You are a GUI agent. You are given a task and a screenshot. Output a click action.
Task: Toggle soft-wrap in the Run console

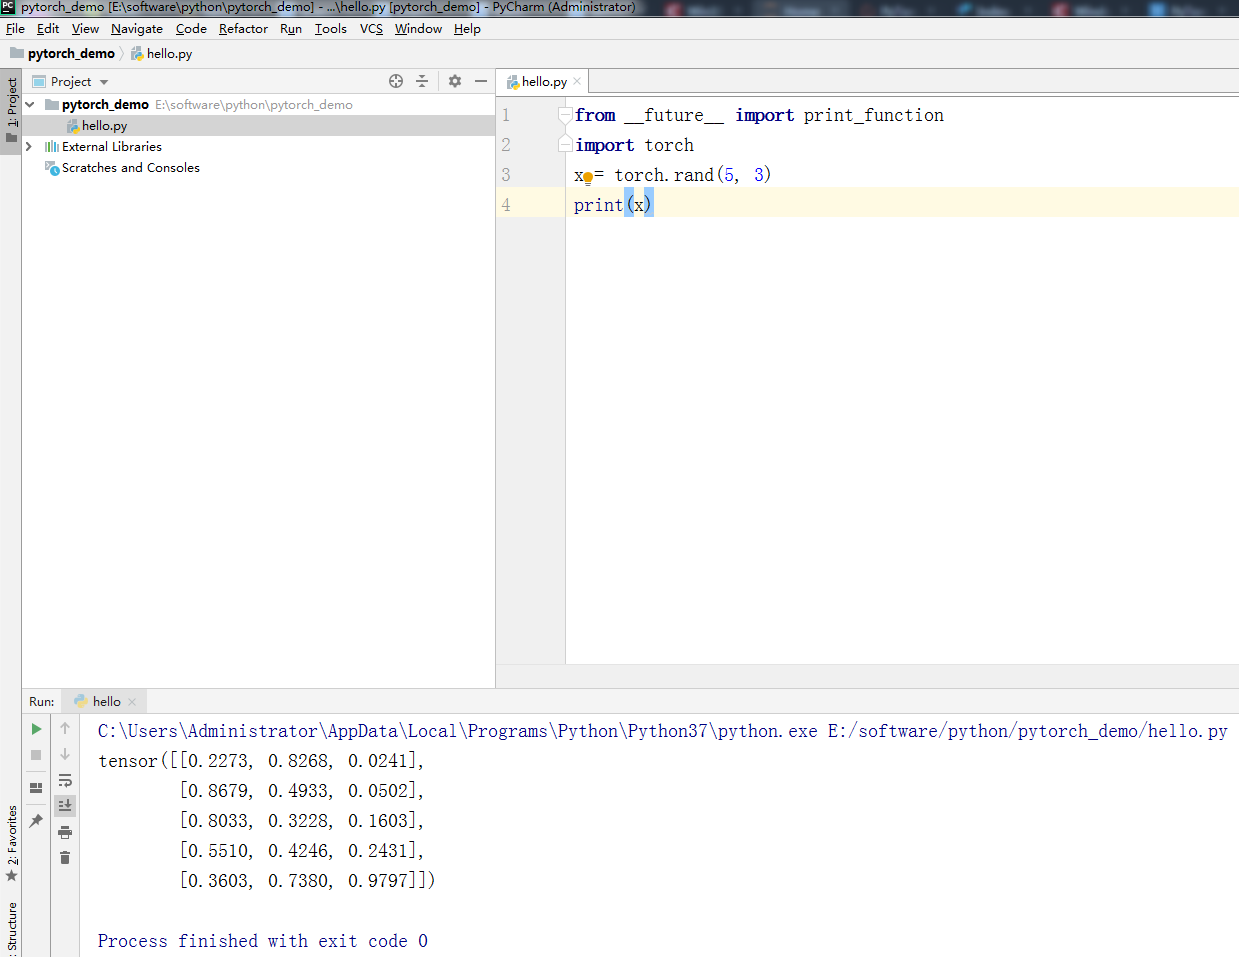coord(65,780)
